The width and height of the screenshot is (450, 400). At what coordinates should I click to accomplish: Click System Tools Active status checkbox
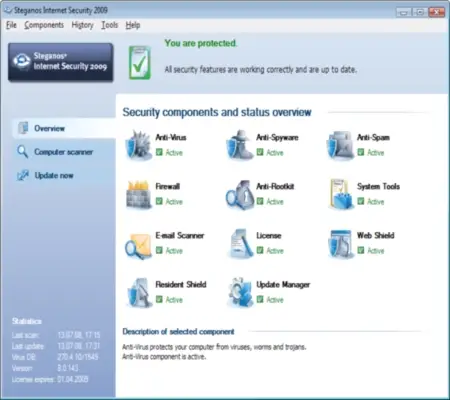(361, 201)
